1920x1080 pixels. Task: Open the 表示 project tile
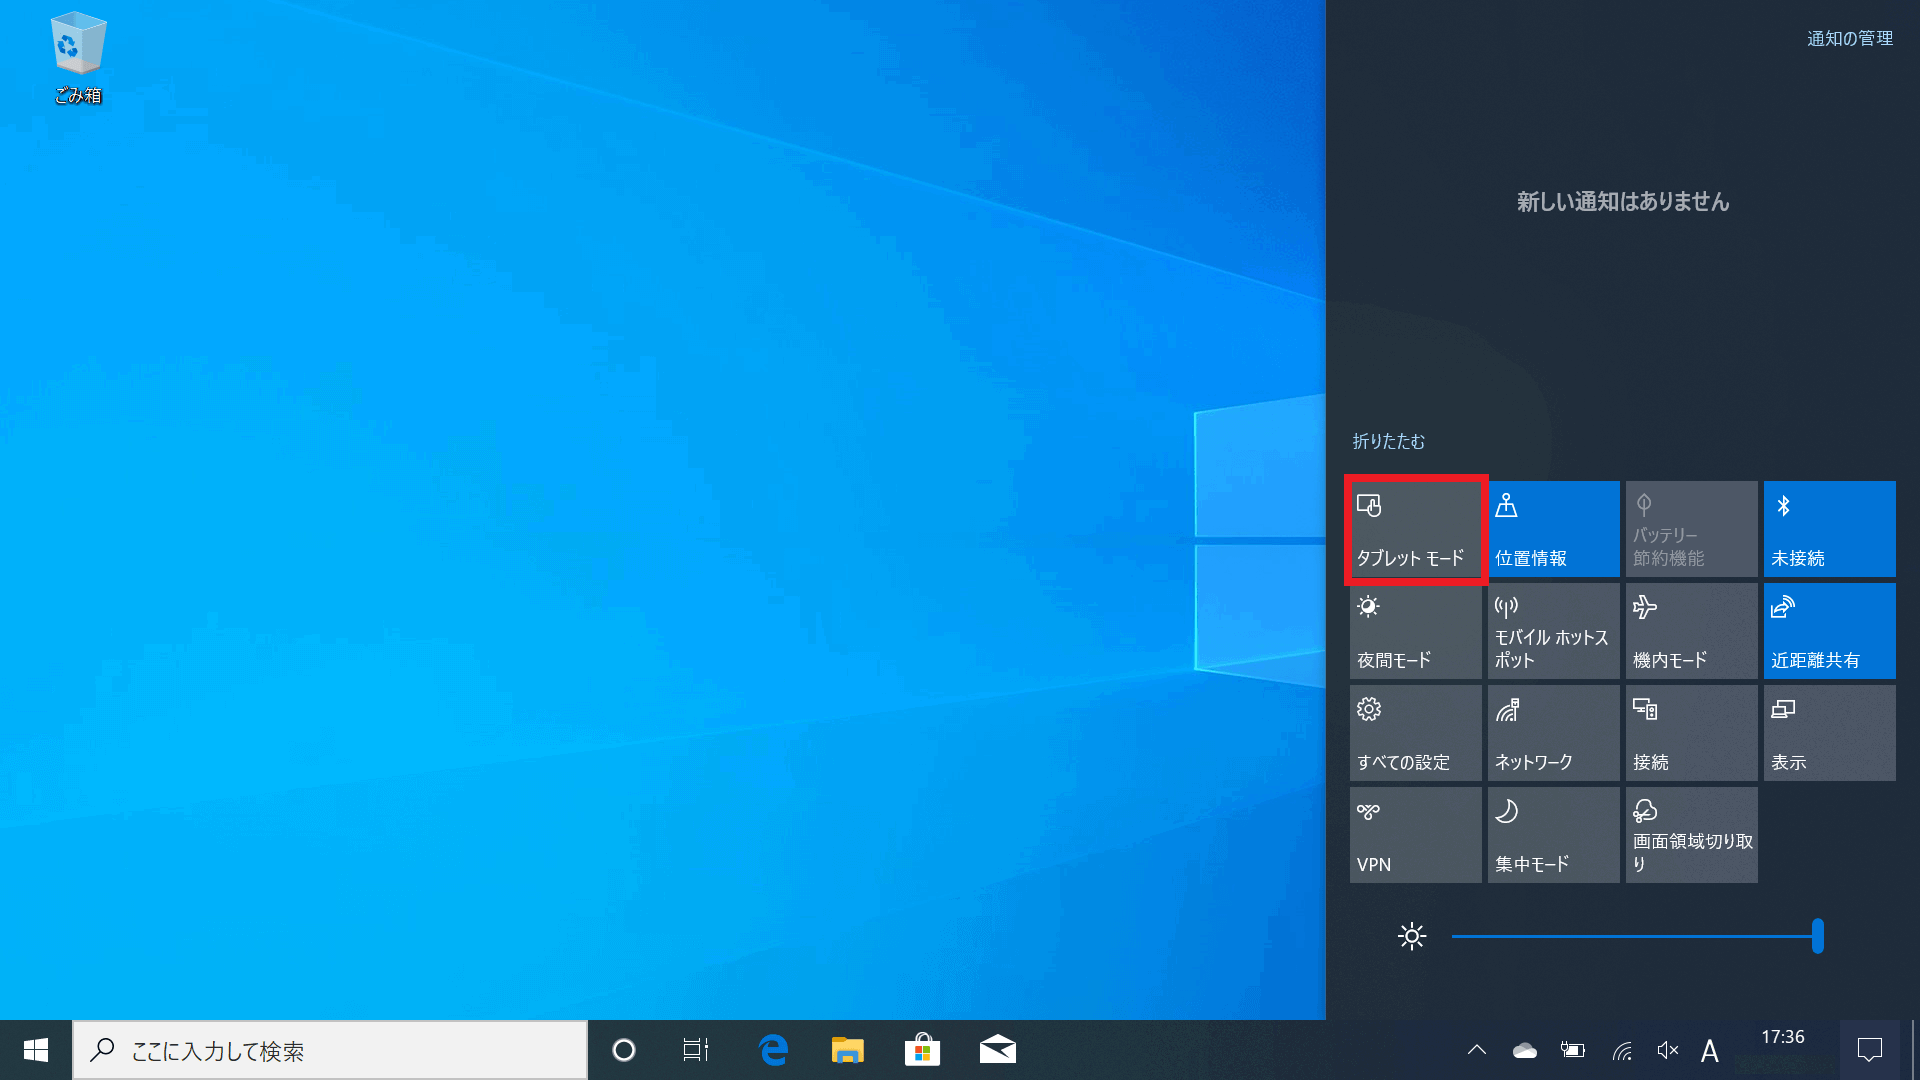[1829, 733]
